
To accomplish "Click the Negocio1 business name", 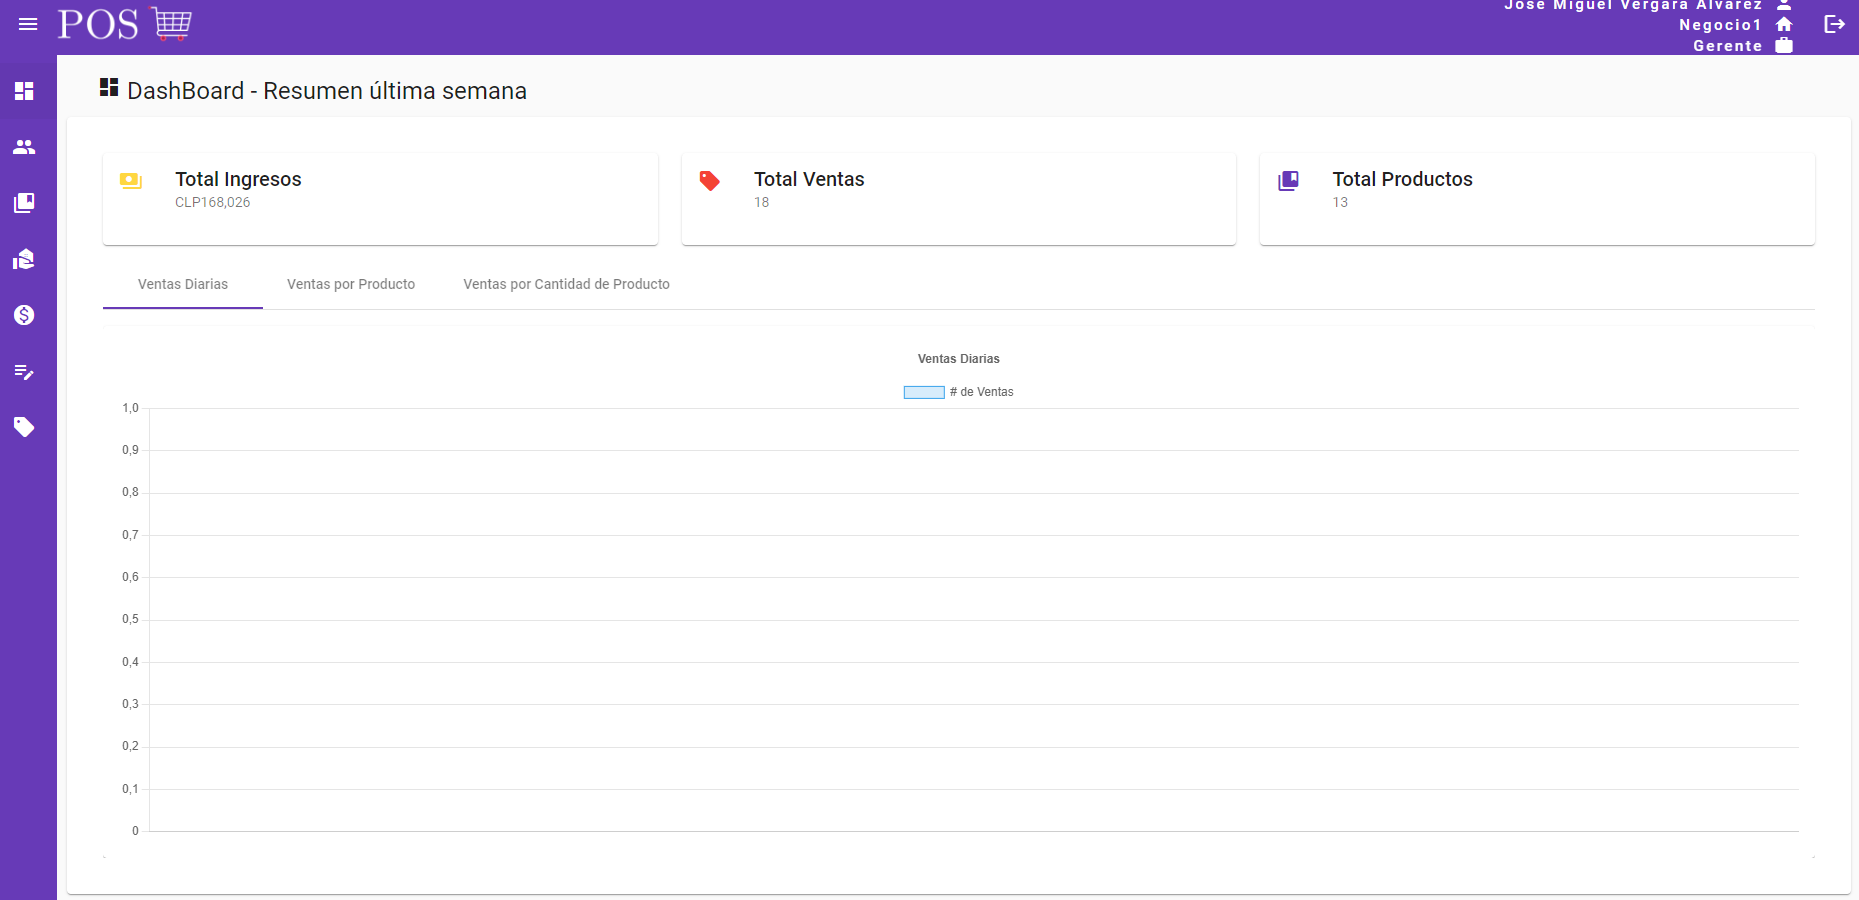I will (1720, 25).
